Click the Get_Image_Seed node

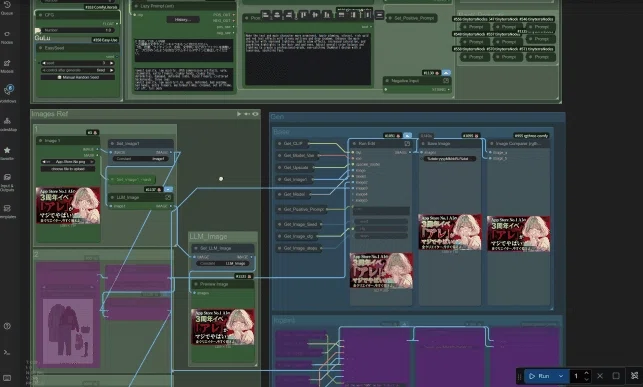pyautogui.click(x=299, y=224)
